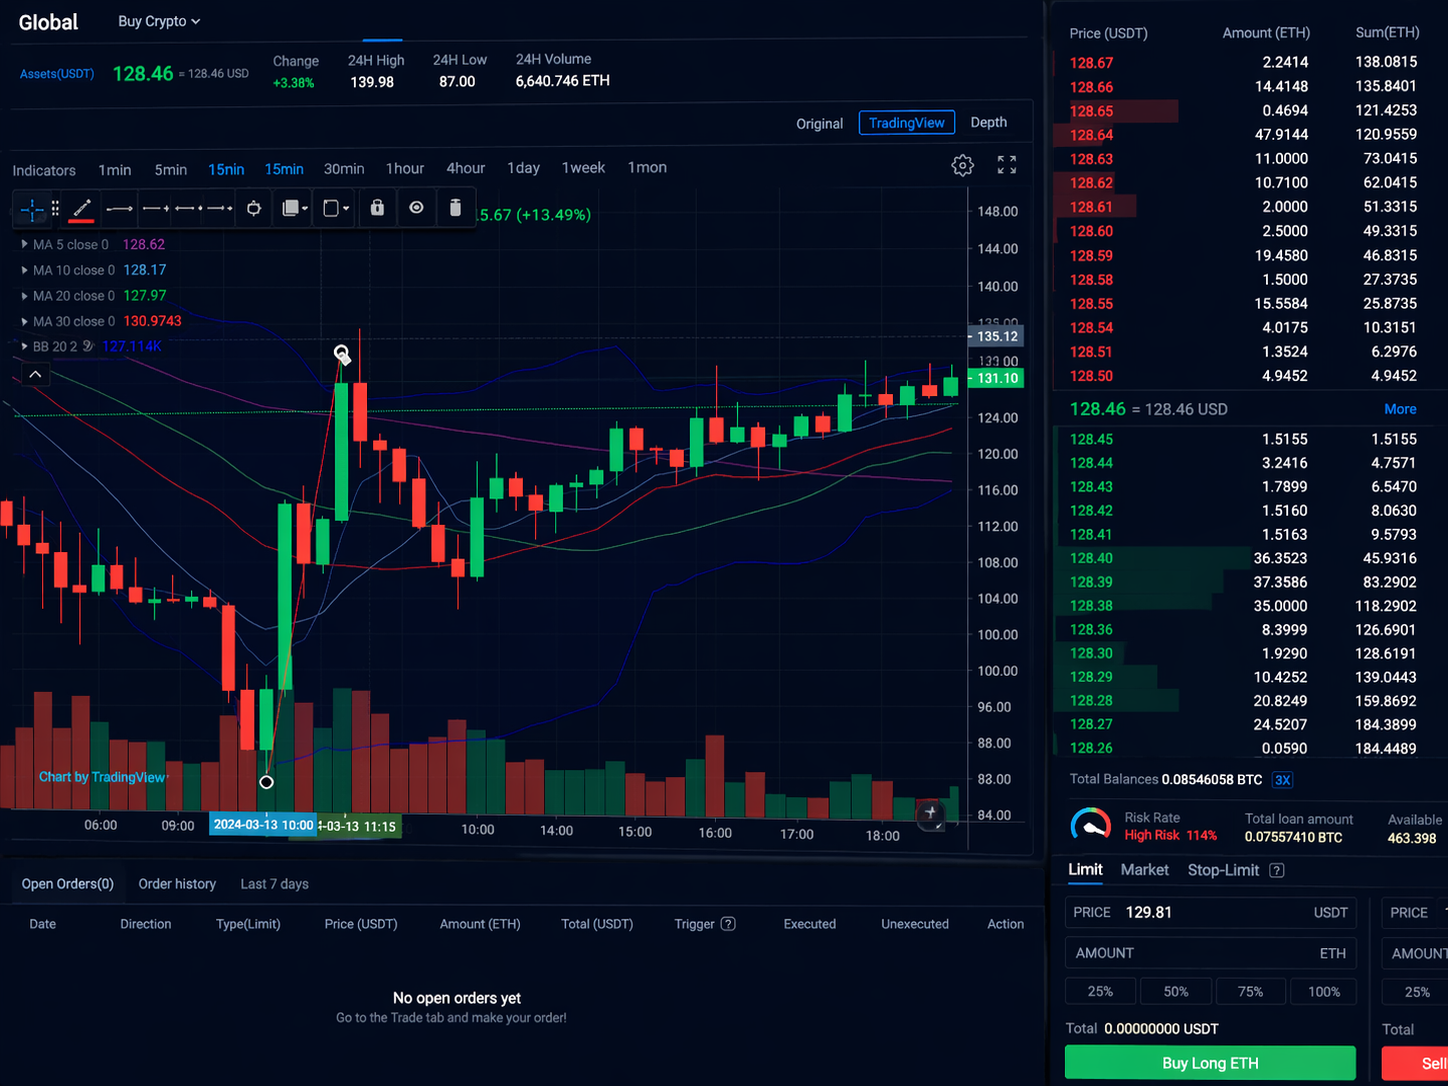Switch to the Stop-Limit order tab
This screenshot has height=1086, width=1448.
coord(1223,870)
